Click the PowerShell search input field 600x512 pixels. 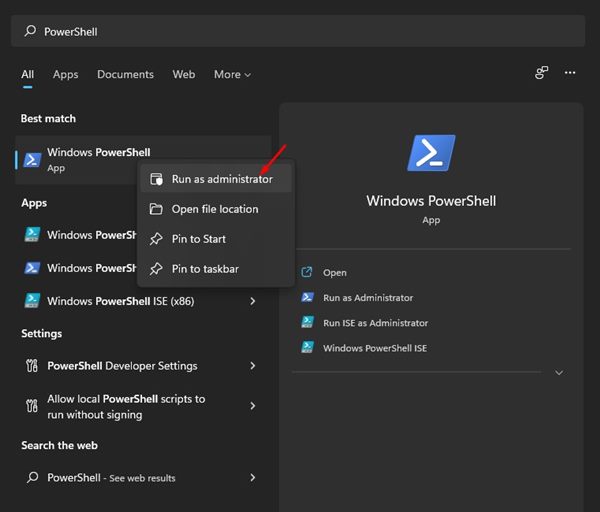298,31
